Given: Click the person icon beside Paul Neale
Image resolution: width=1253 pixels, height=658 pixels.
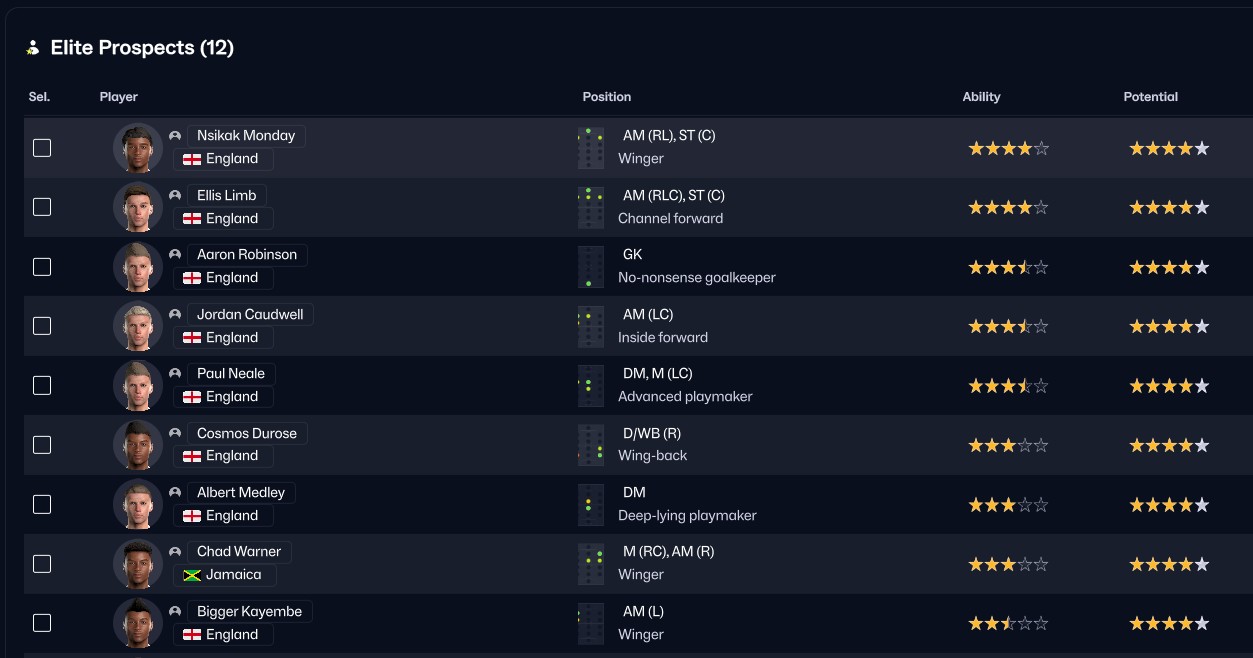Looking at the screenshot, I should point(175,373).
